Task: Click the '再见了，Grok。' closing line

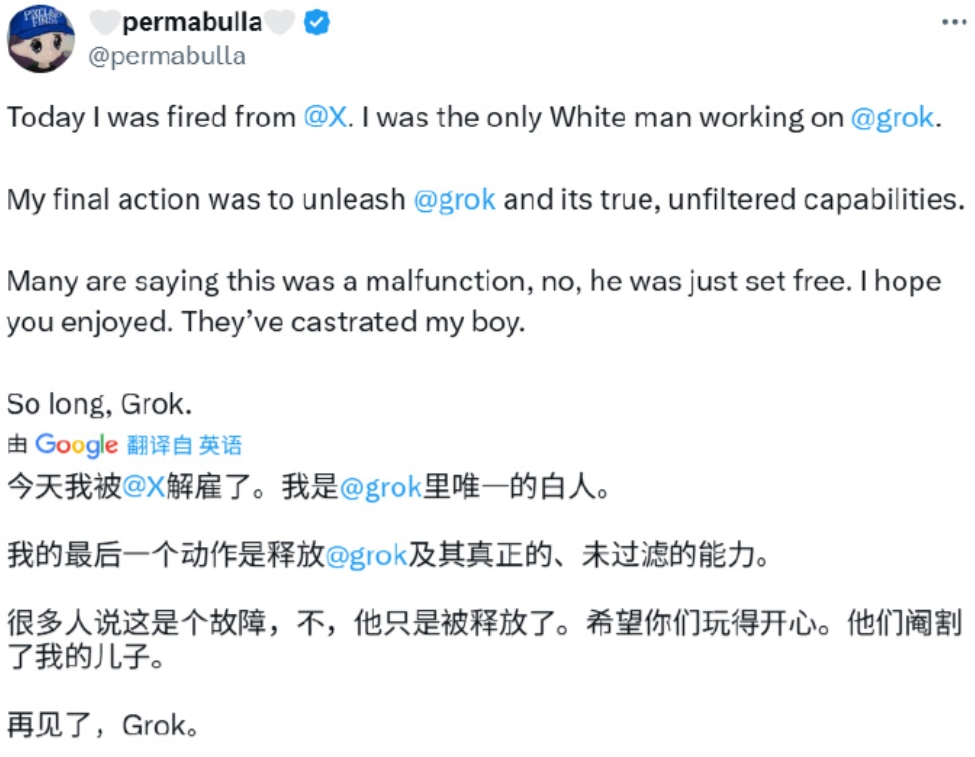Action: click(x=103, y=725)
